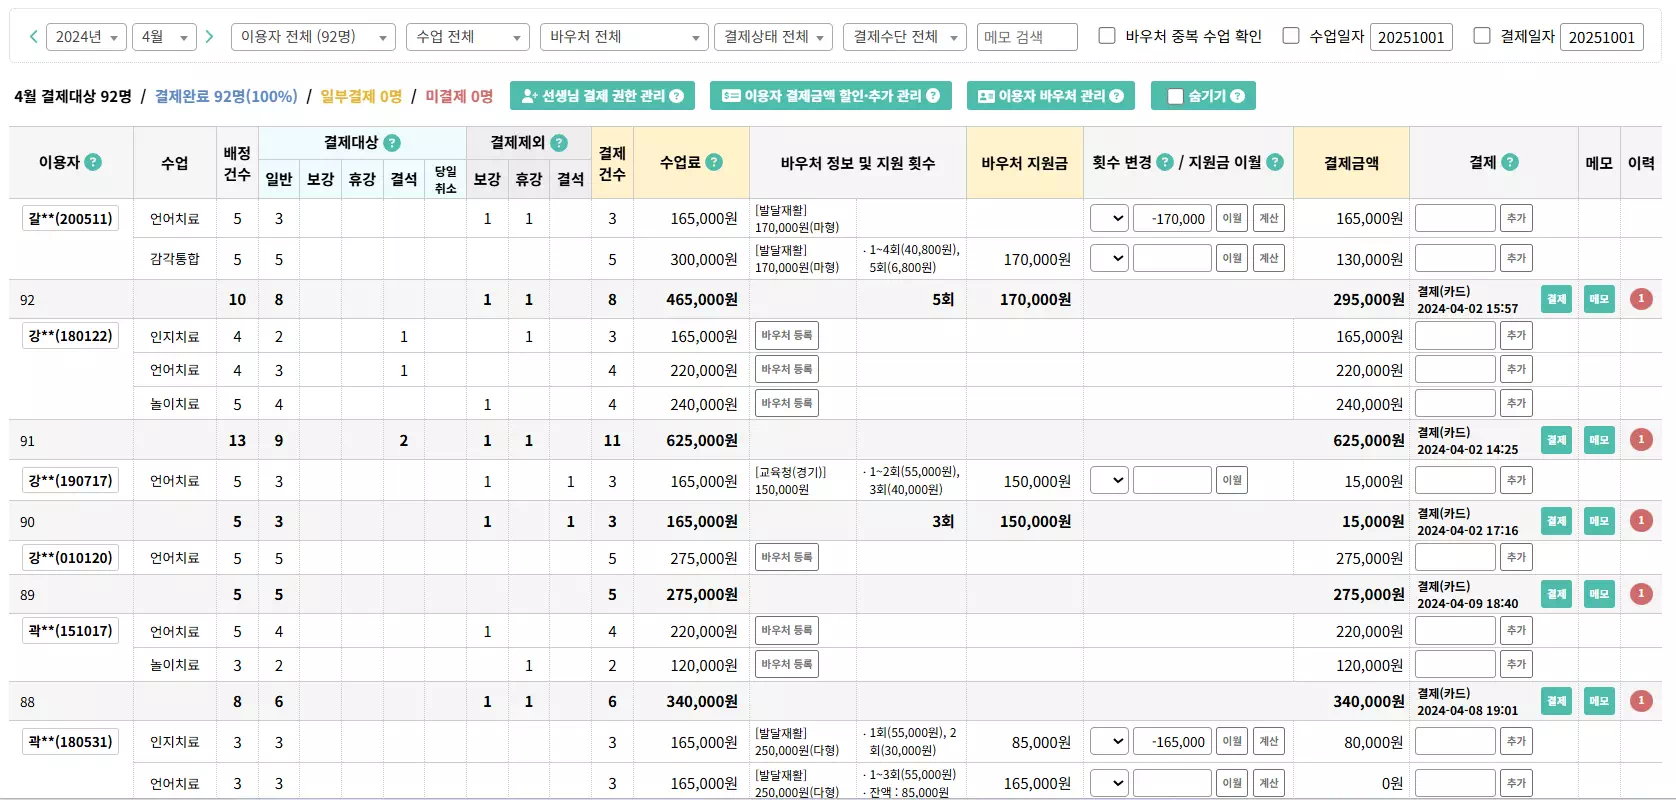
Task: Click help icon next to 지원금 이월
Action: (x=1275, y=162)
